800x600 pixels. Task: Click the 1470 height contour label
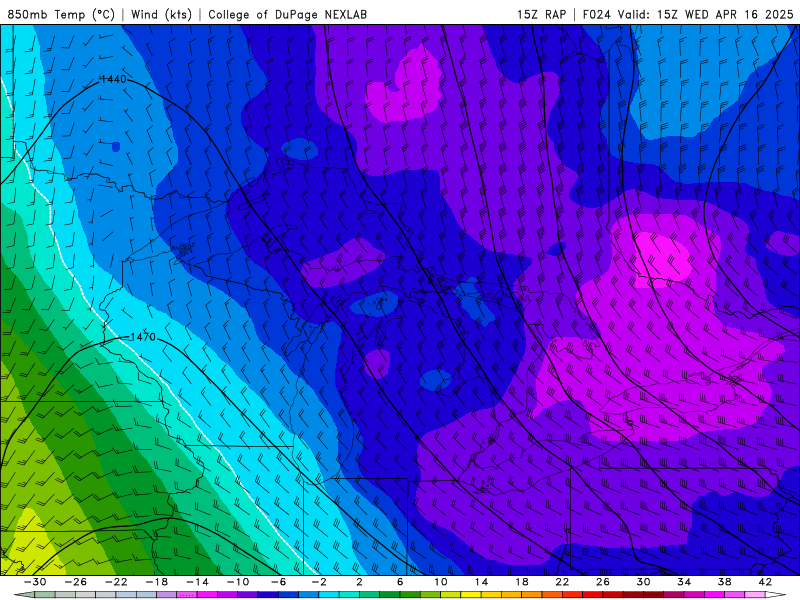coord(142,337)
